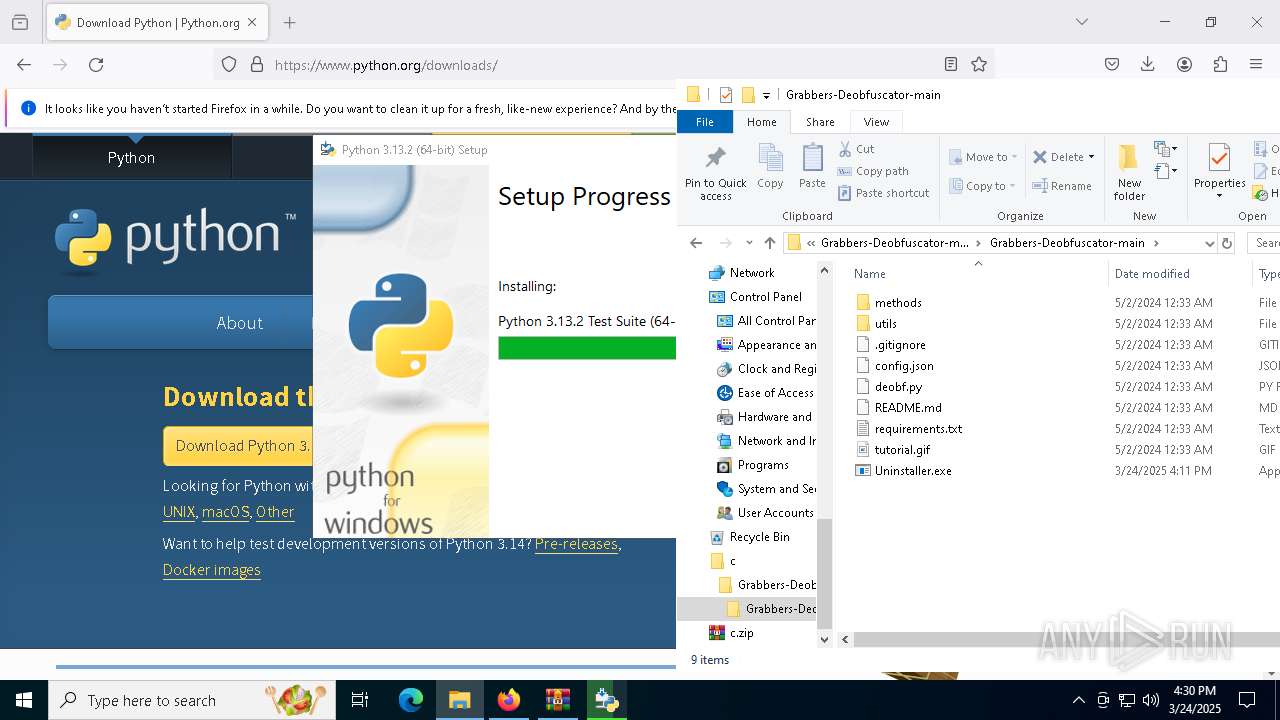Click the Firefox URL address field
Image resolution: width=1280 pixels, height=720 pixels.
[x=605, y=65]
